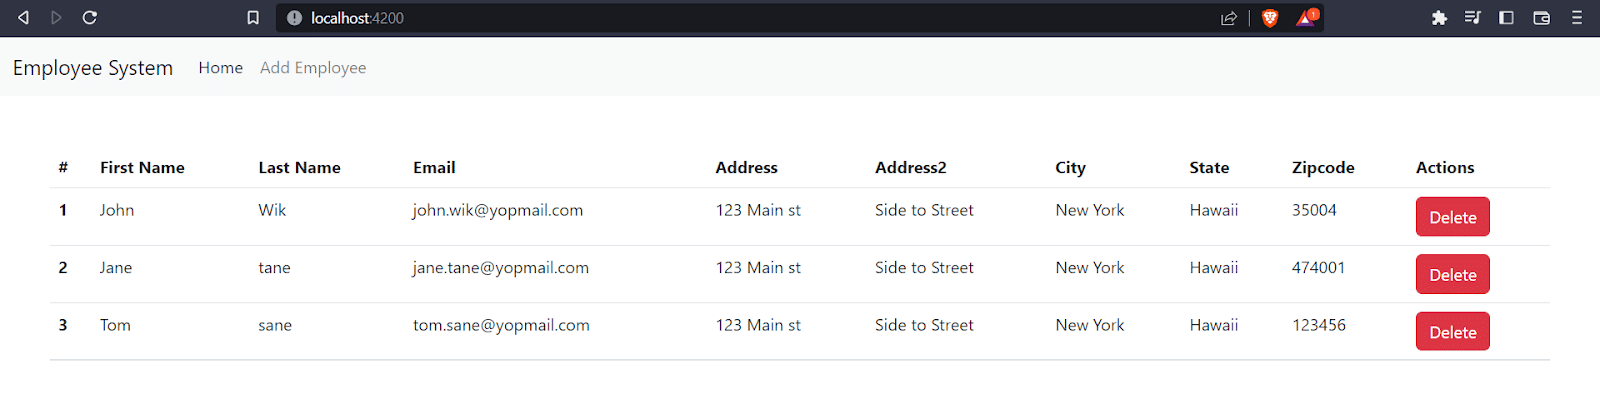View site information icon beside localhost
Screen dimensions: 1600x397
click(x=294, y=17)
